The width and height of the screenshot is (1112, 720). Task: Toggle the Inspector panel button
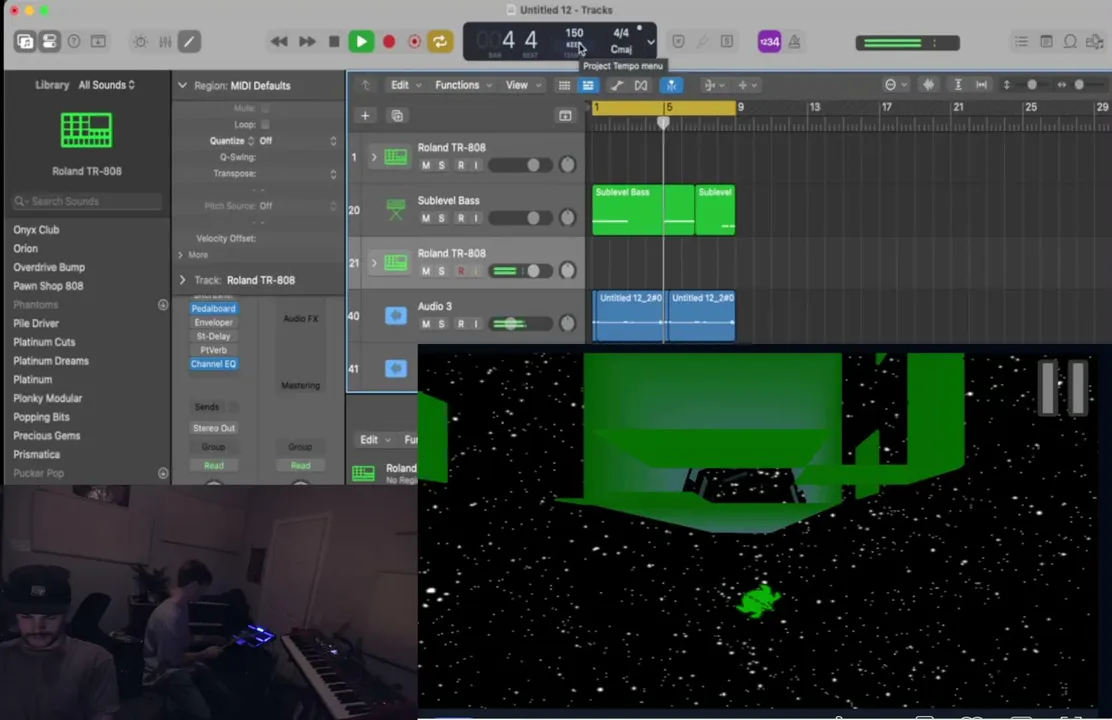pos(49,41)
